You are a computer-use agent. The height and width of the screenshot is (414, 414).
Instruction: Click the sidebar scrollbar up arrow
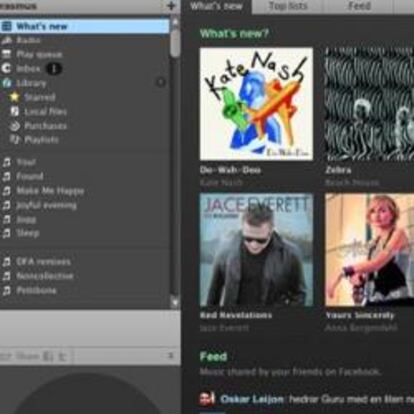pos(175,23)
